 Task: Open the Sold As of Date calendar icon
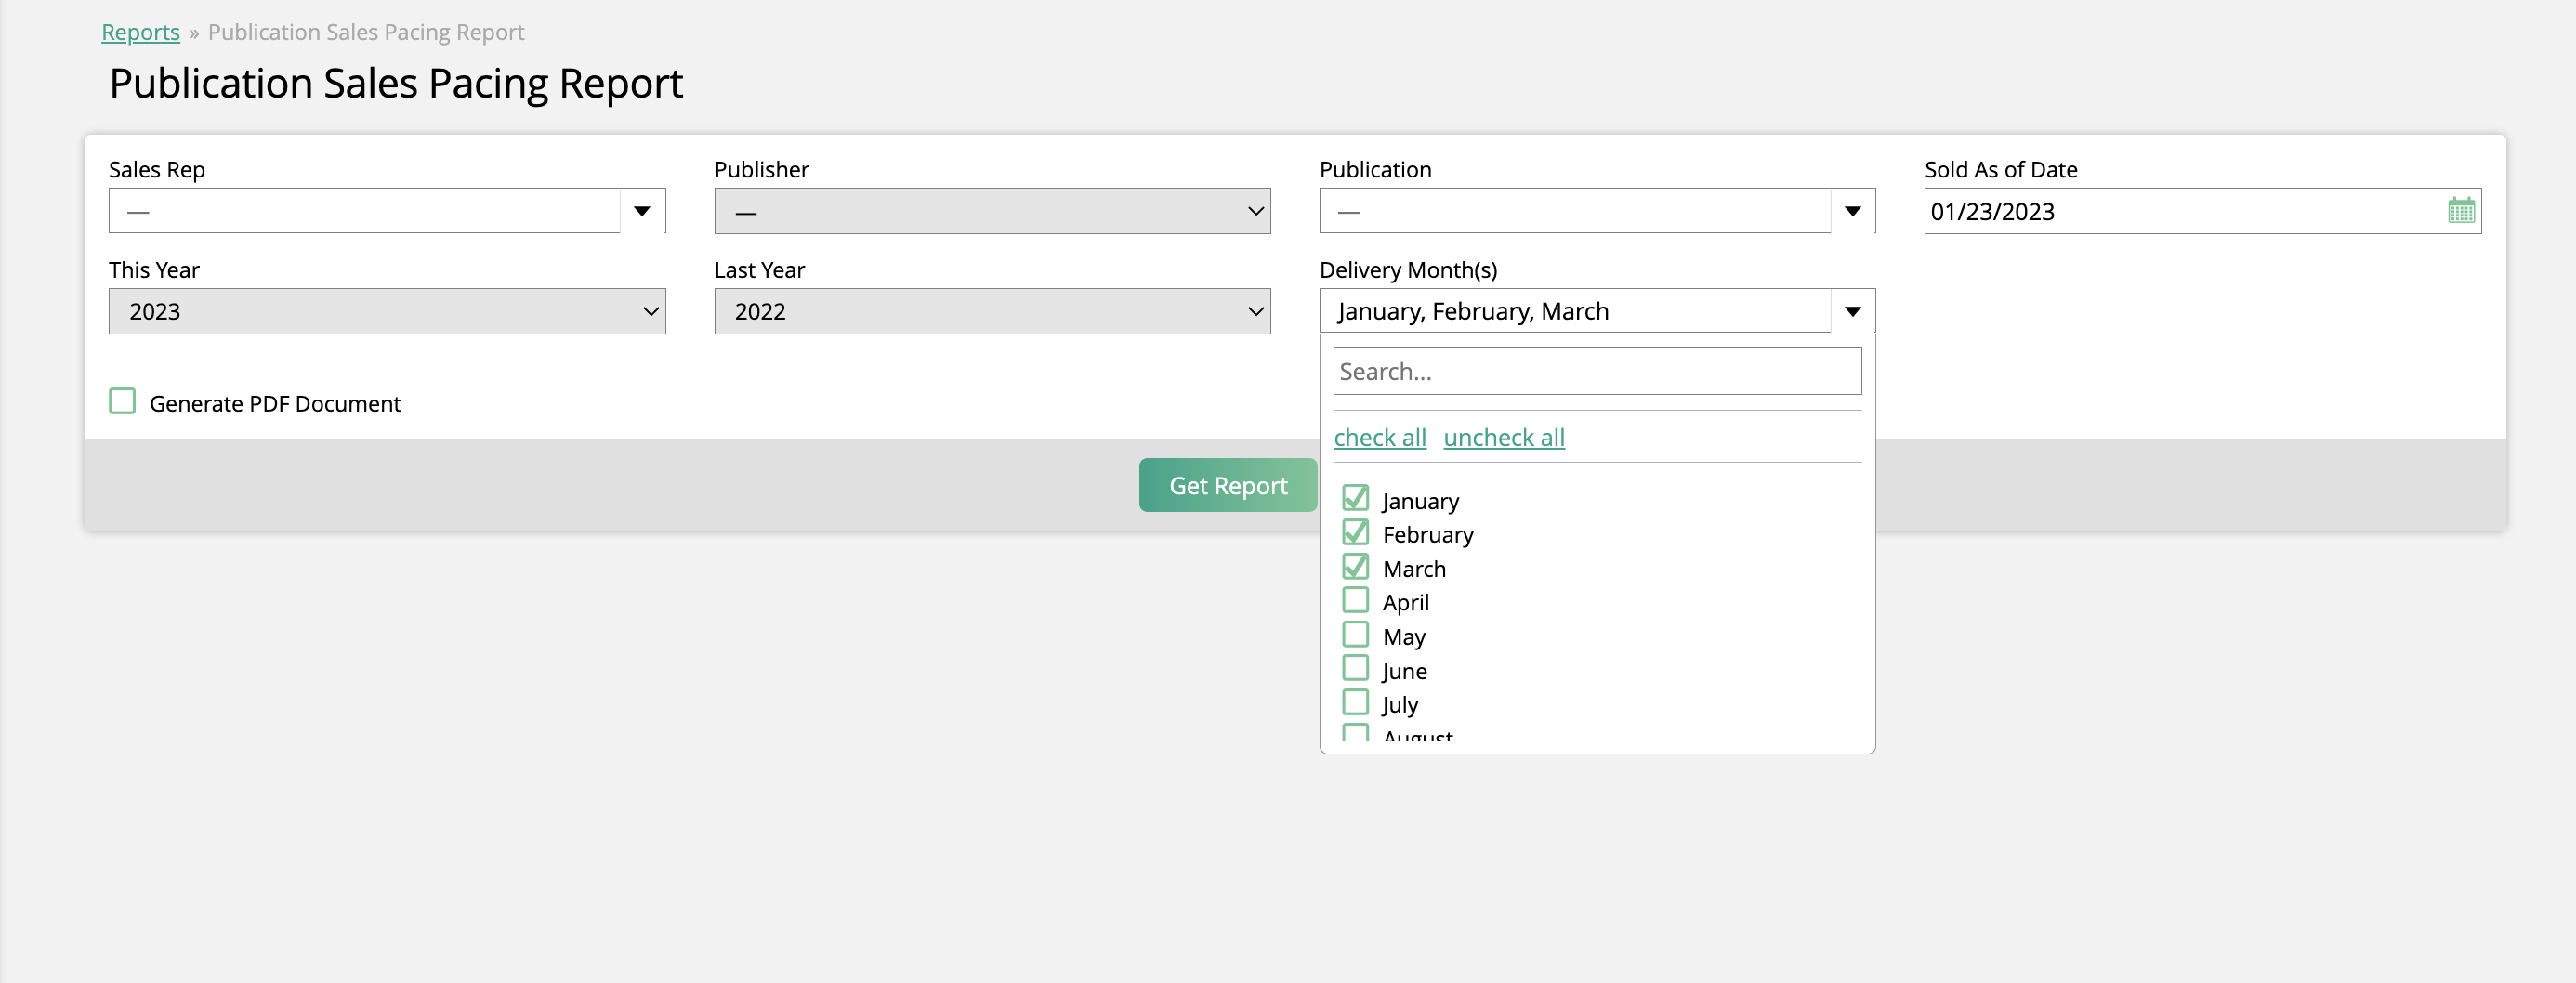click(x=2460, y=211)
